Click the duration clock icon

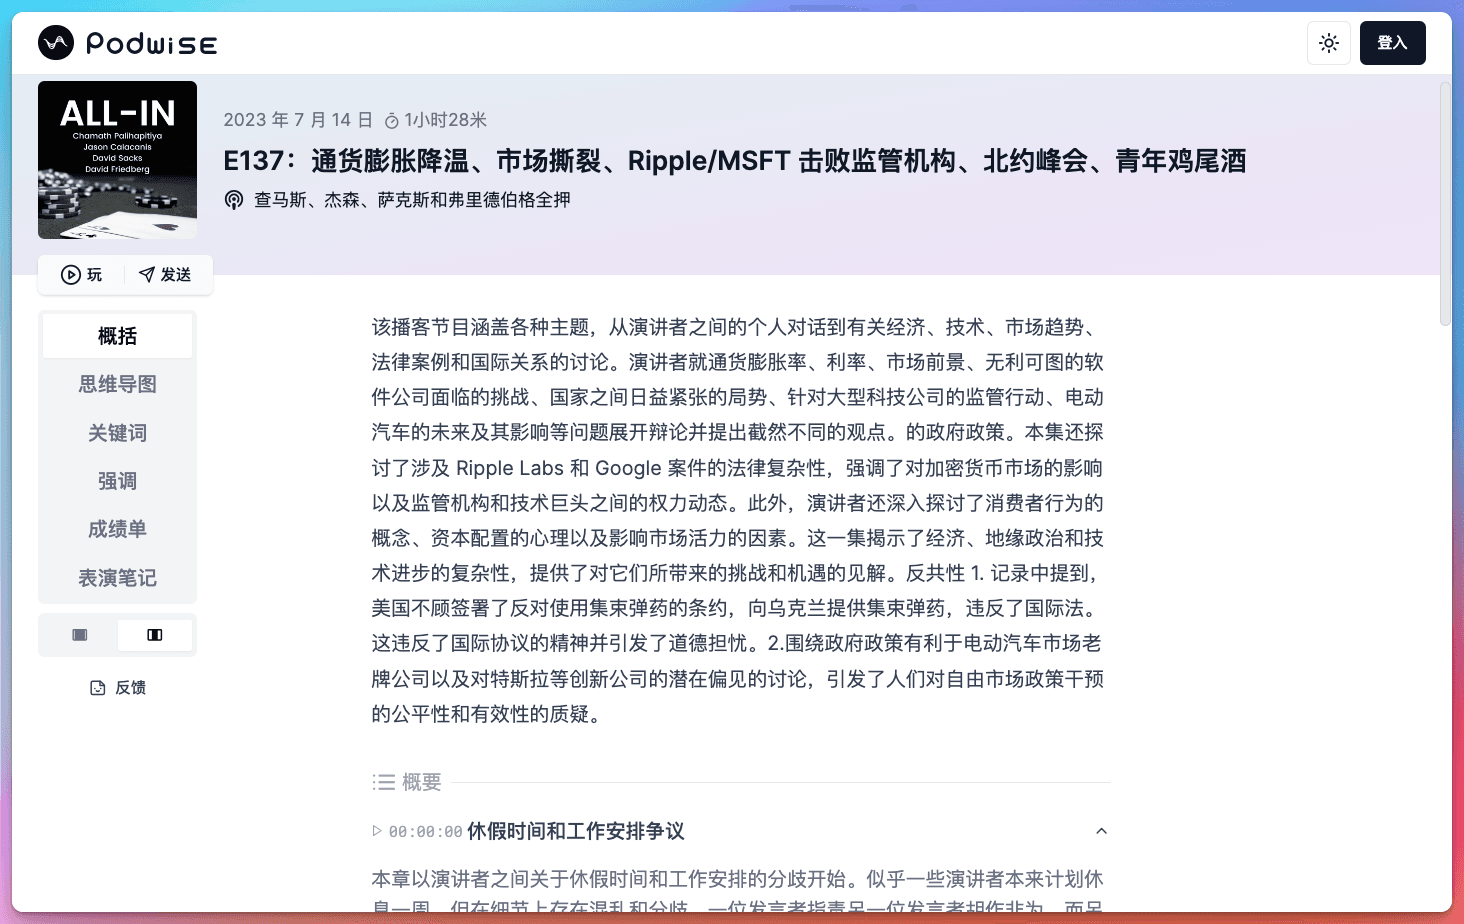pos(392,121)
